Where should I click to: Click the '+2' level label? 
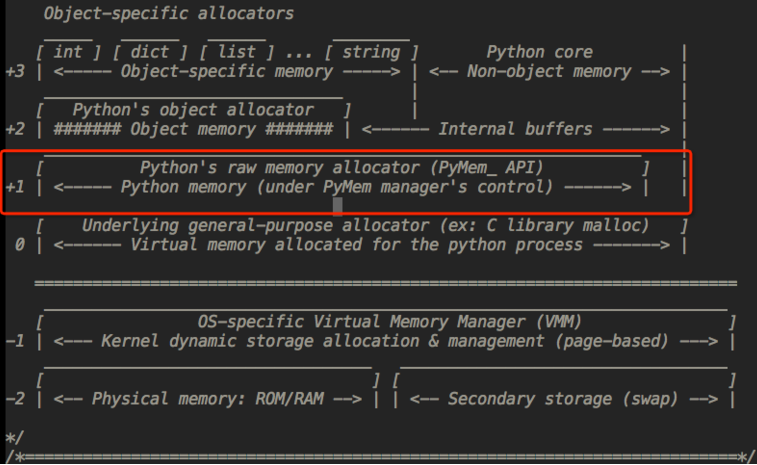tap(15, 129)
